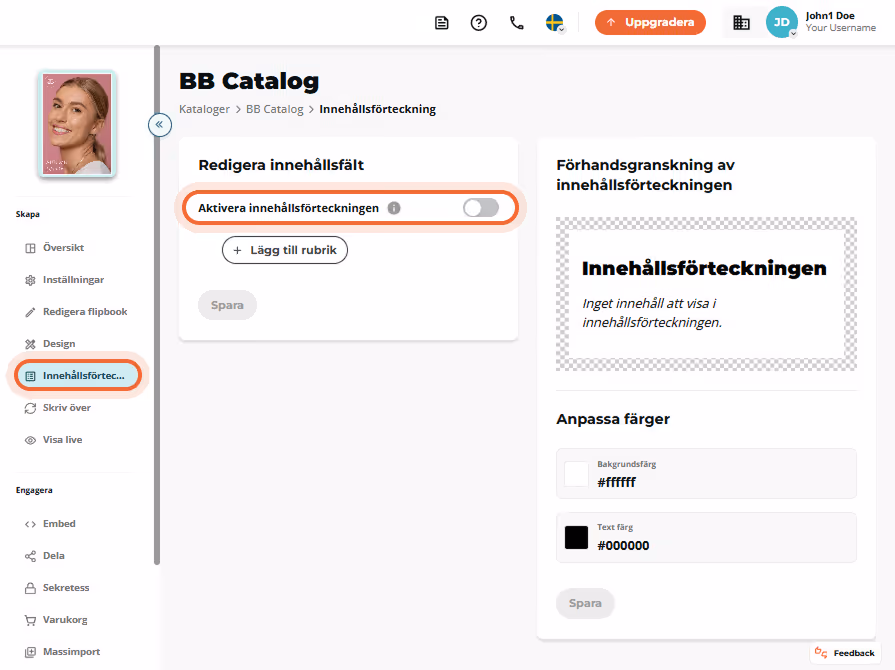Viewport: 895px width, 670px height.
Task: Collapse the sidebar with double-arrow button
Action: coord(160,124)
